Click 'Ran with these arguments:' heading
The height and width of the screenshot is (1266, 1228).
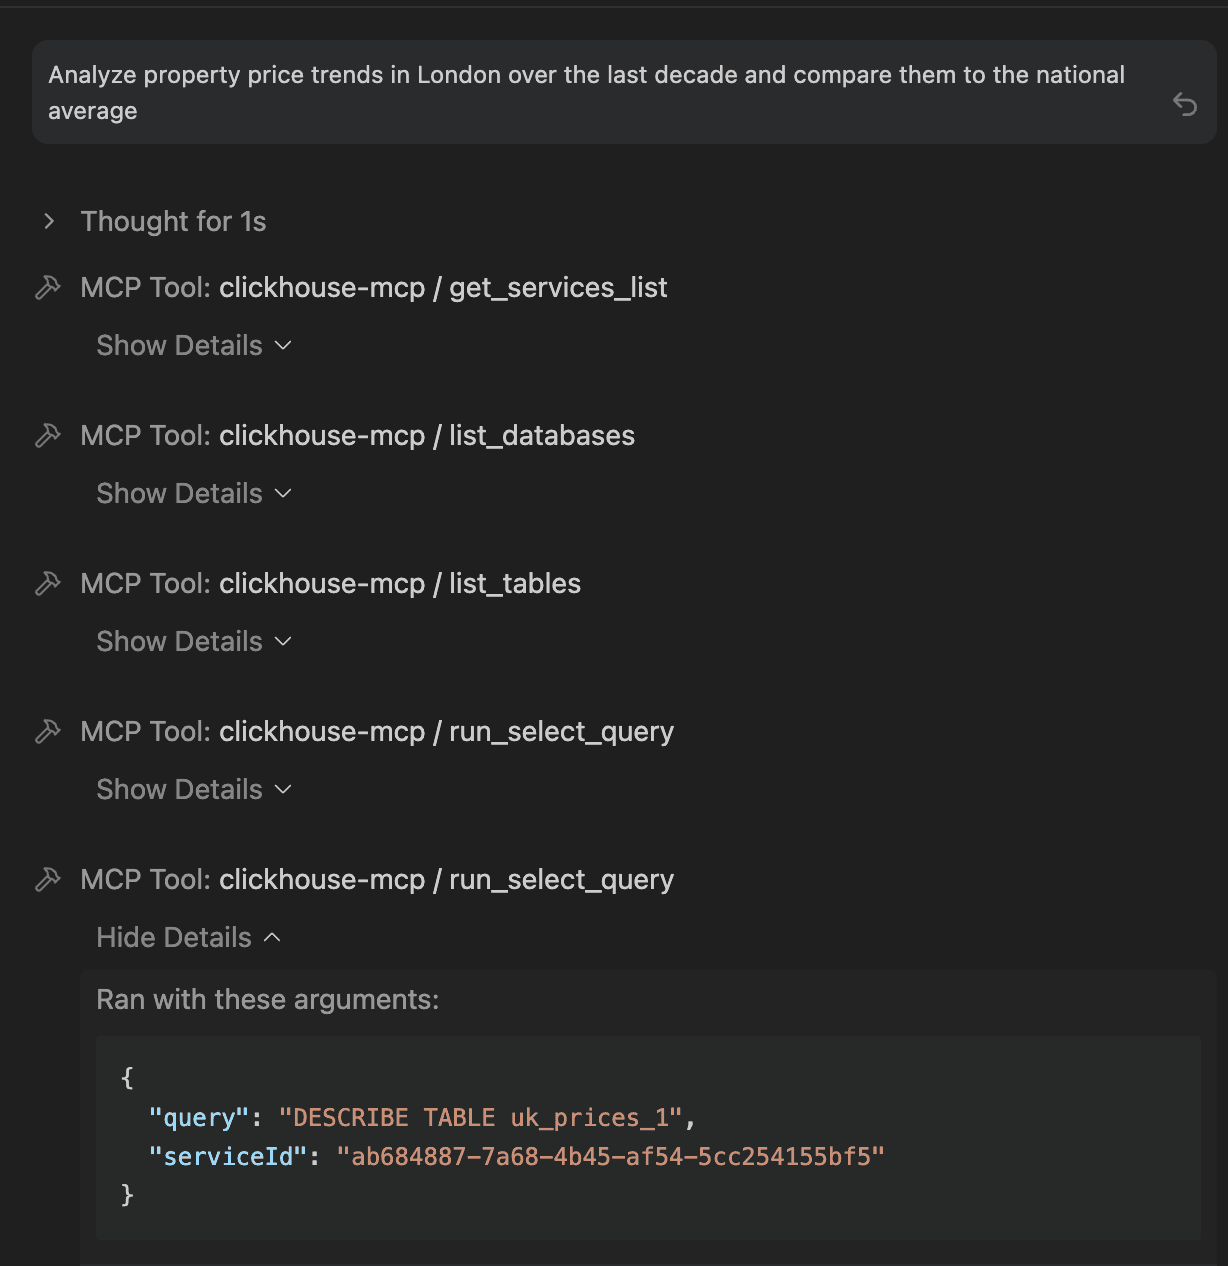(x=268, y=1000)
